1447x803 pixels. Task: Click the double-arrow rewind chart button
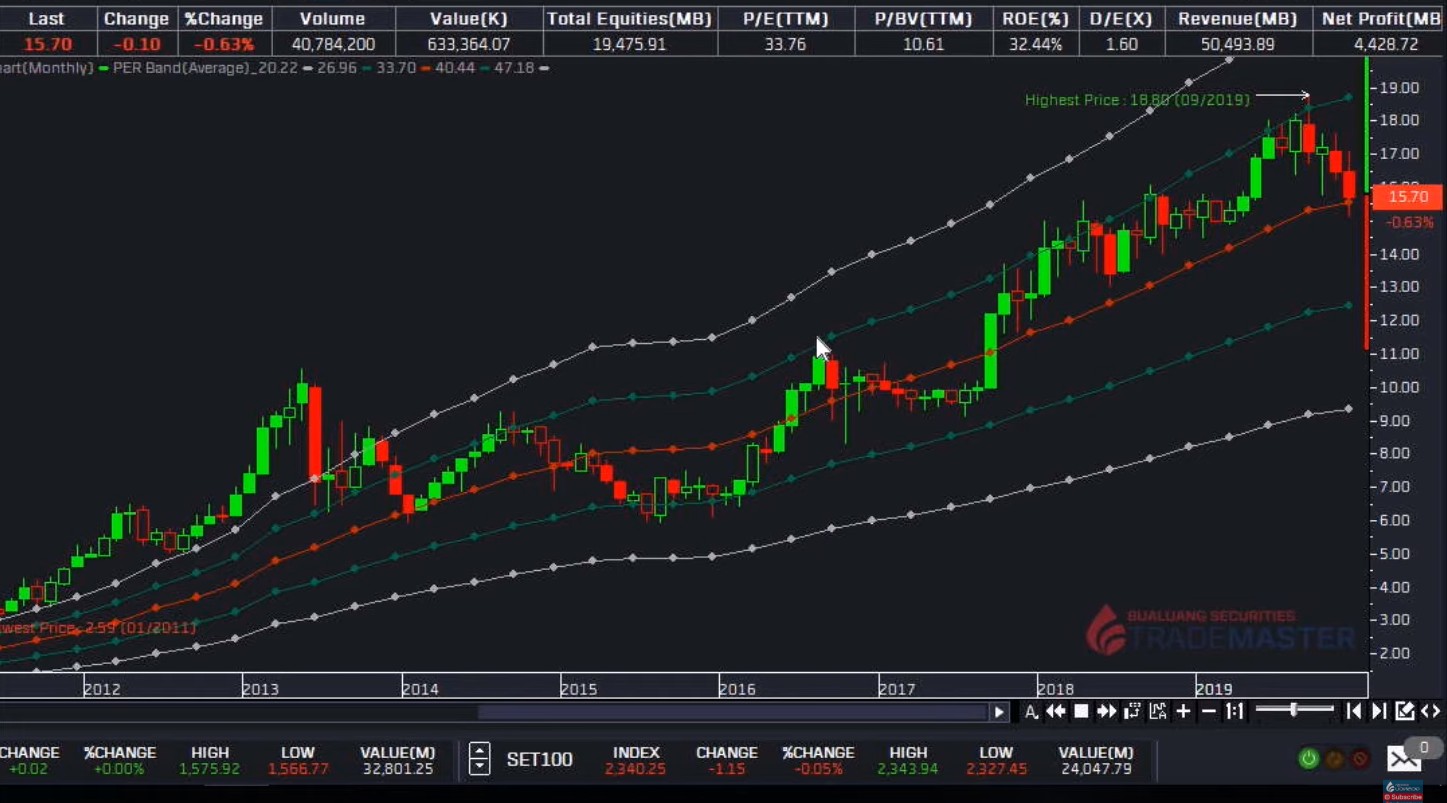point(1055,711)
